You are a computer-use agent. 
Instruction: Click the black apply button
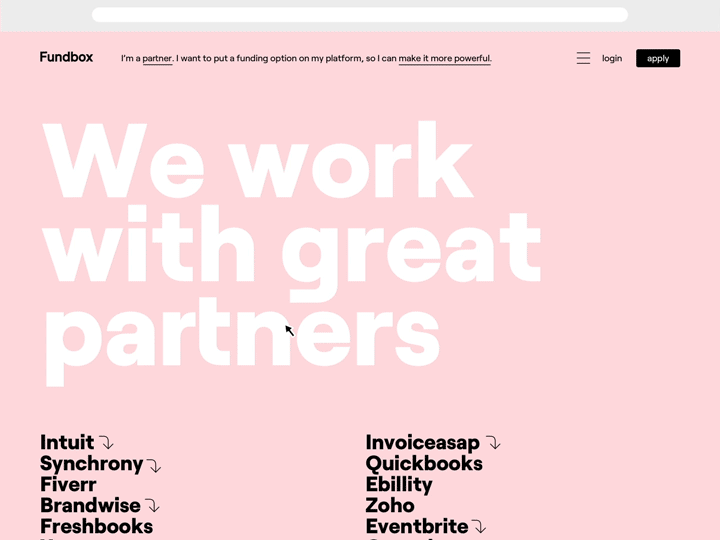[658, 58]
